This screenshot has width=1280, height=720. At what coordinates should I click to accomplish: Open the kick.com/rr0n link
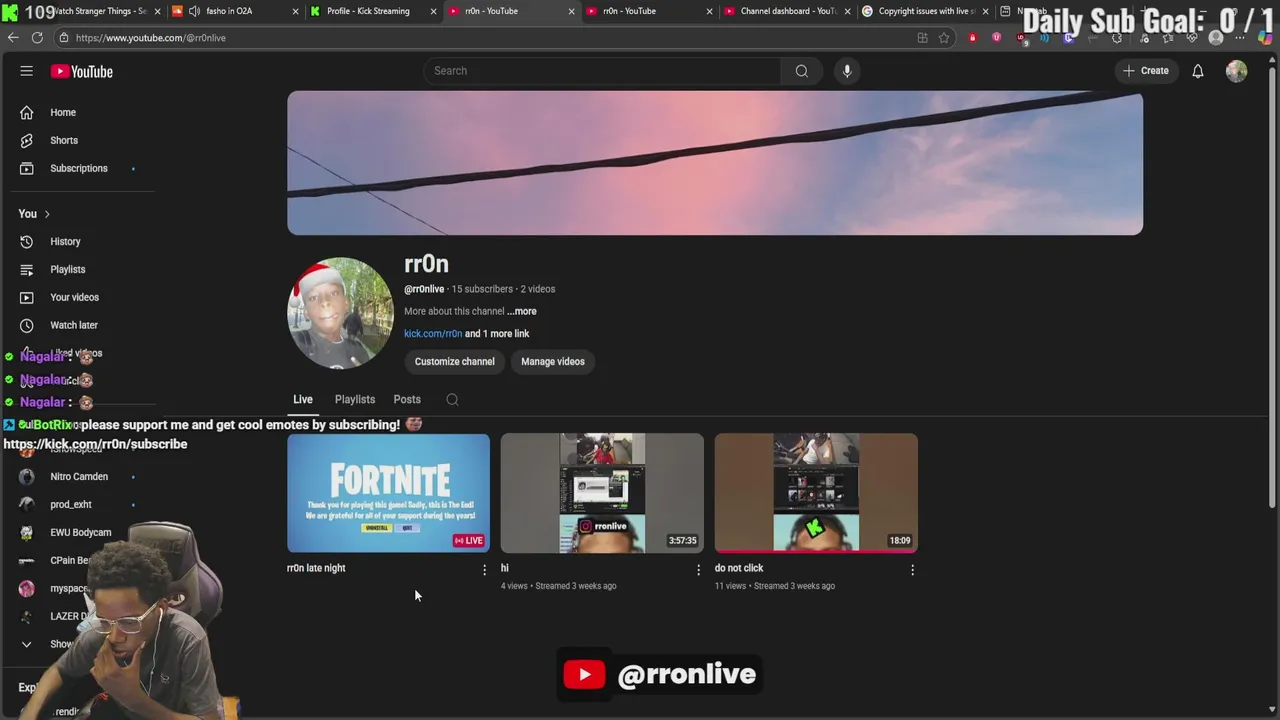433,334
